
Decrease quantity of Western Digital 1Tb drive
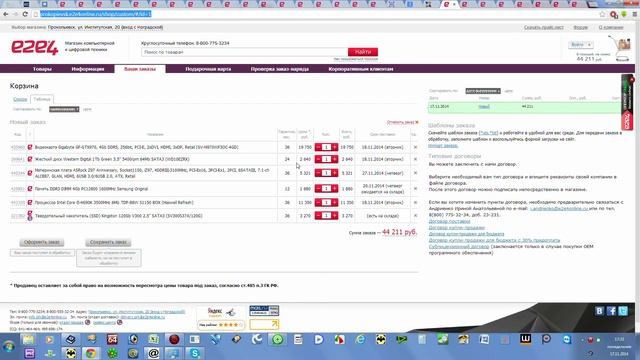(x=318, y=159)
